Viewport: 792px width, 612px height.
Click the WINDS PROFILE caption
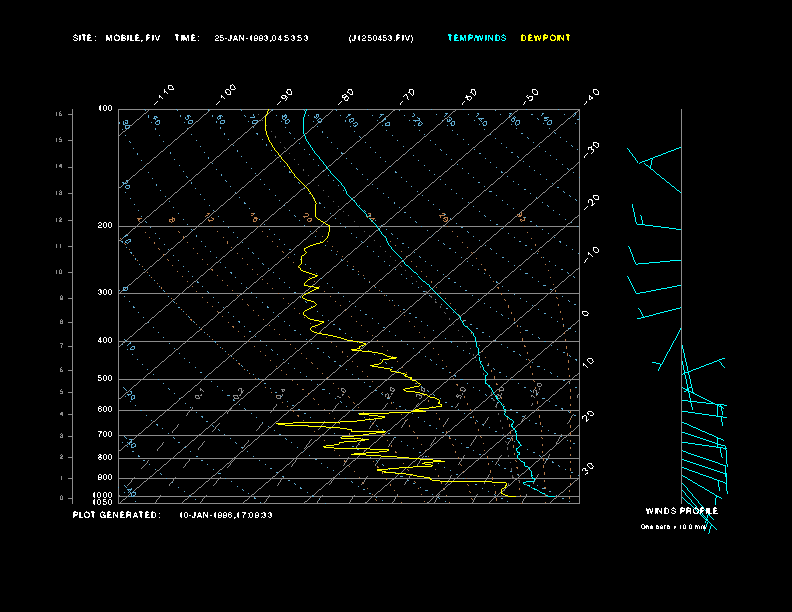tap(681, 511)
